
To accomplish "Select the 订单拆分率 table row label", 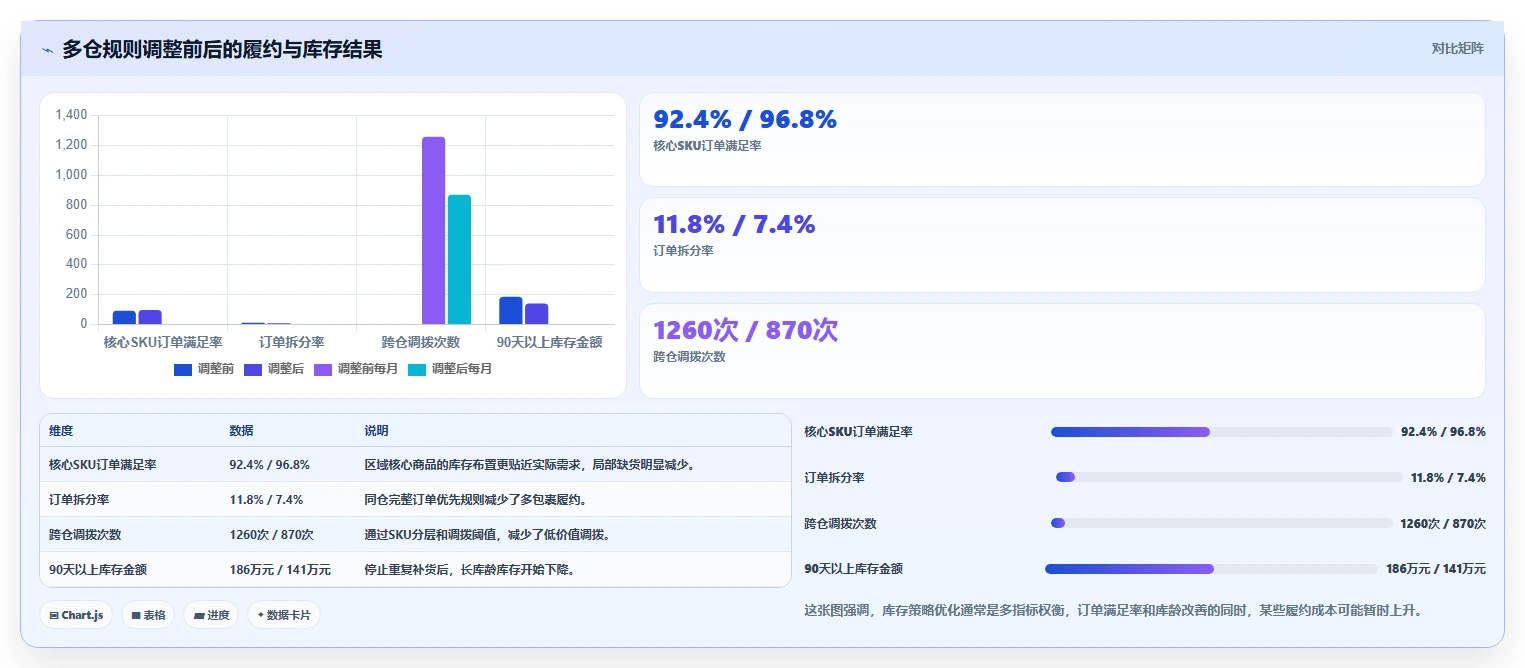I will click(x=79, y=500).
